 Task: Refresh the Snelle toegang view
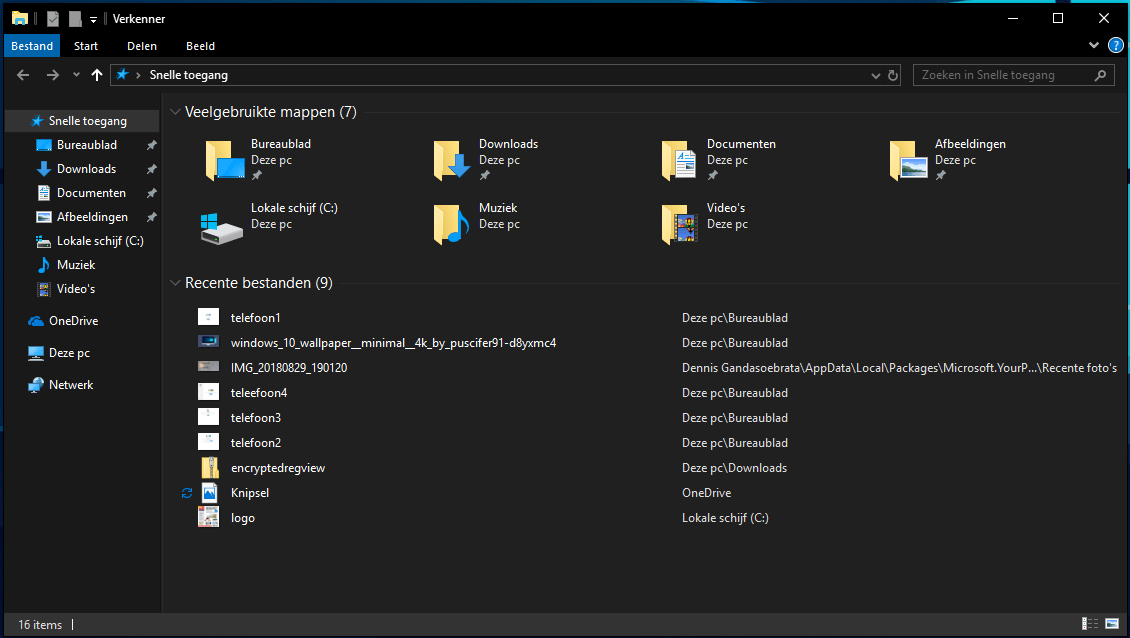(x=893, y=75)
